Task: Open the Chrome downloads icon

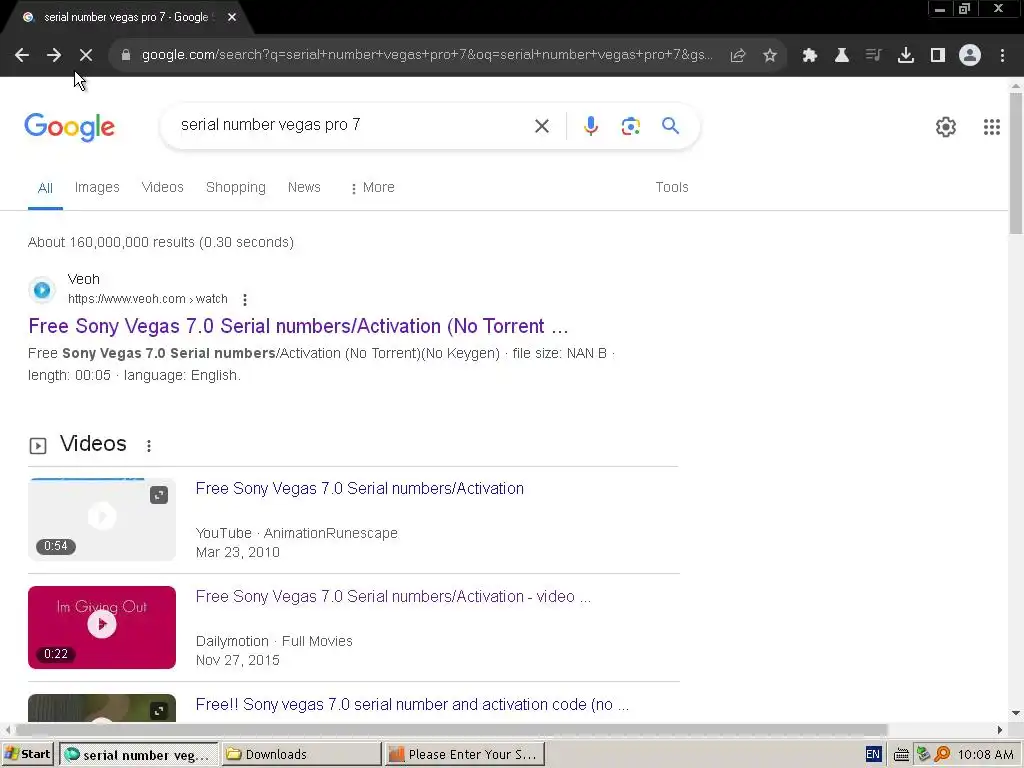Action: pos(906,56)
